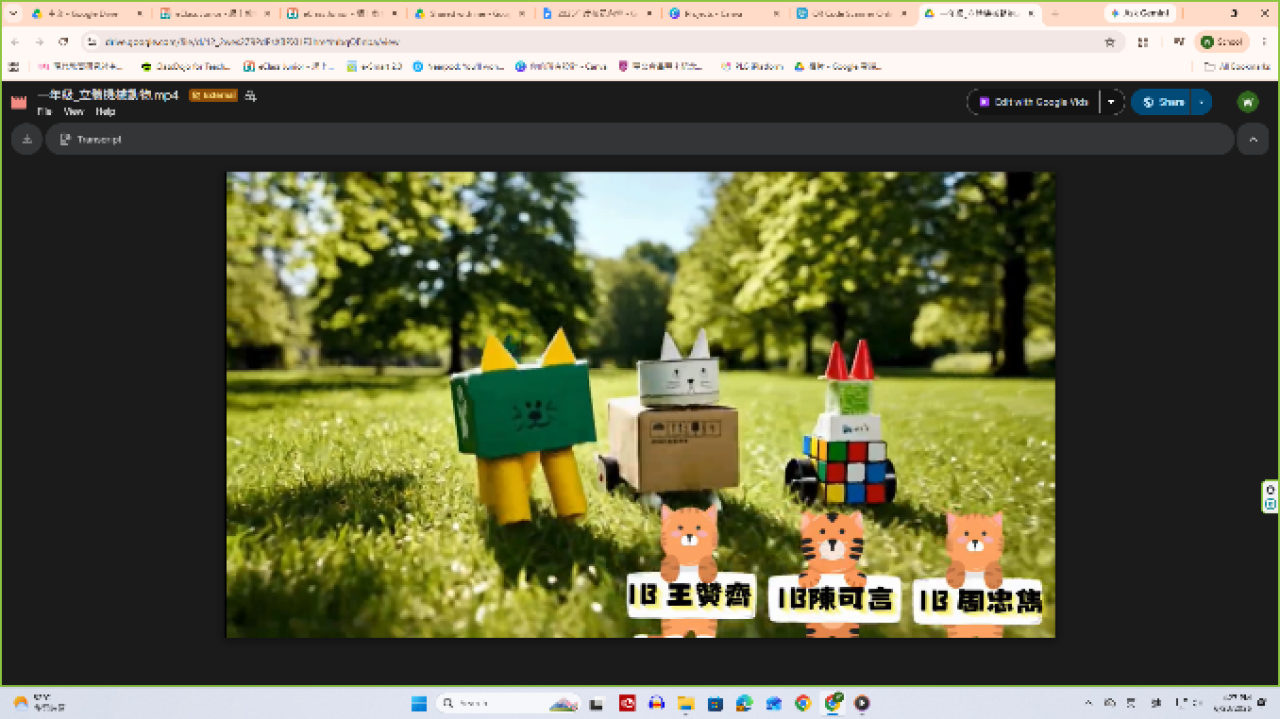Screen dimensions: 1280x719
Task: Expand the Share button's dropdown arrow
Action: (x=1201, y=102)
